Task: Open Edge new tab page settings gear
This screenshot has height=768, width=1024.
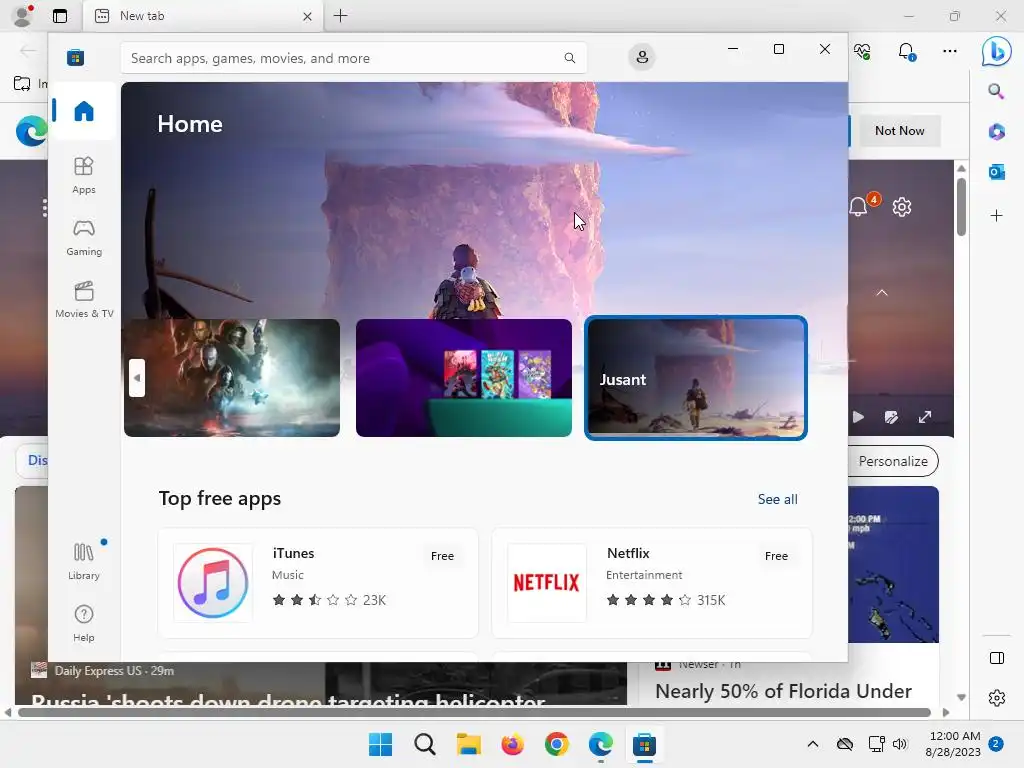Action: 902,207
